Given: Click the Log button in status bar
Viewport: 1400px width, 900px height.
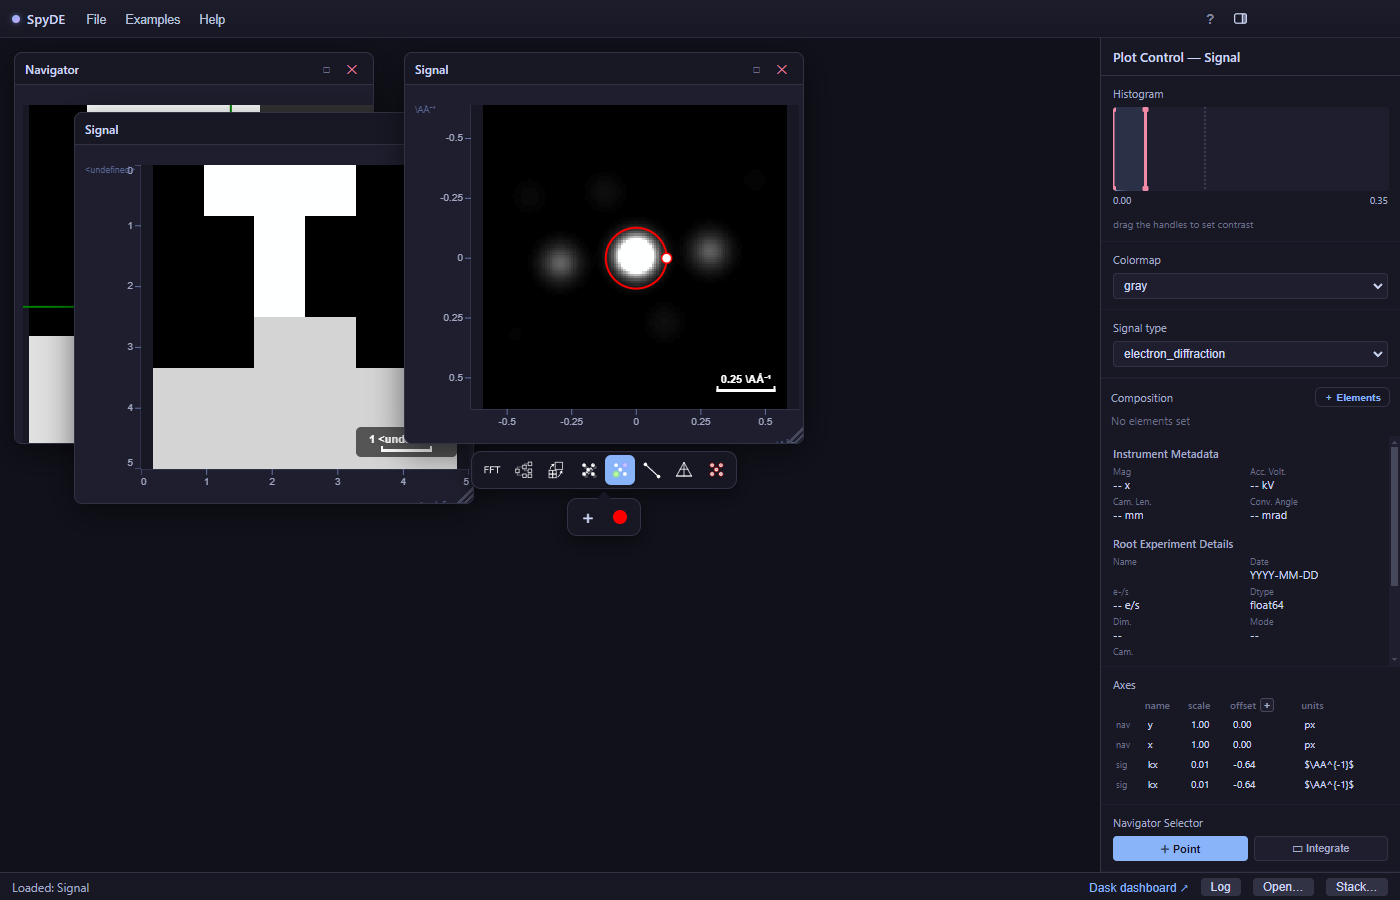Looking at the screenshot, I should [x=1221, y=887].
